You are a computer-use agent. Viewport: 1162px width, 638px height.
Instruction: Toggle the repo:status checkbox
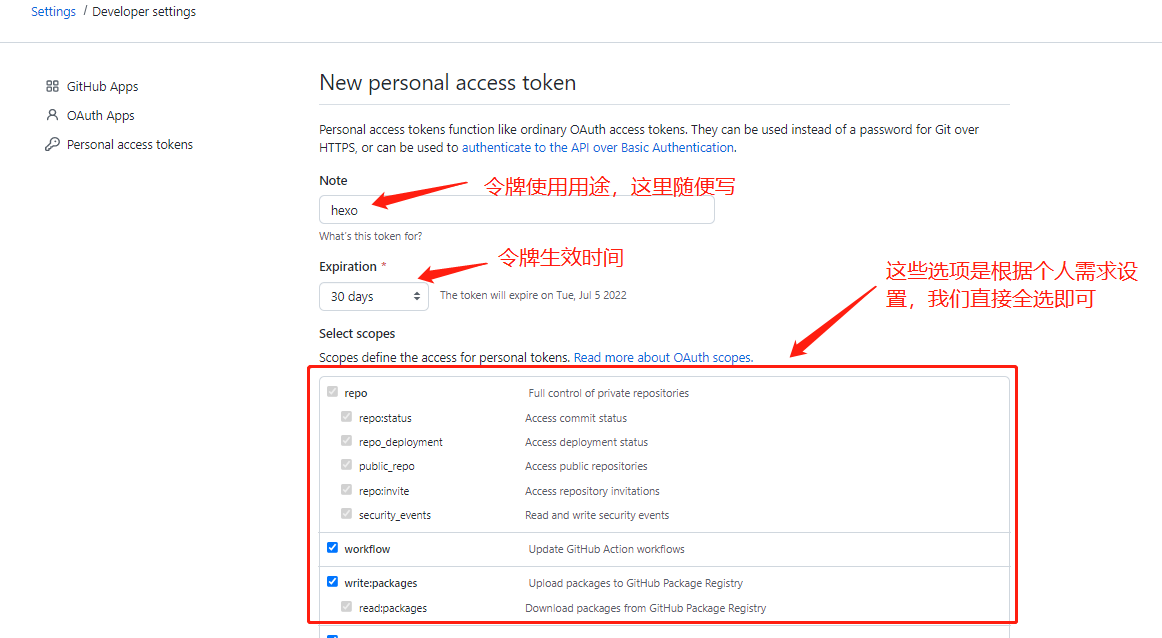(346, 416)
